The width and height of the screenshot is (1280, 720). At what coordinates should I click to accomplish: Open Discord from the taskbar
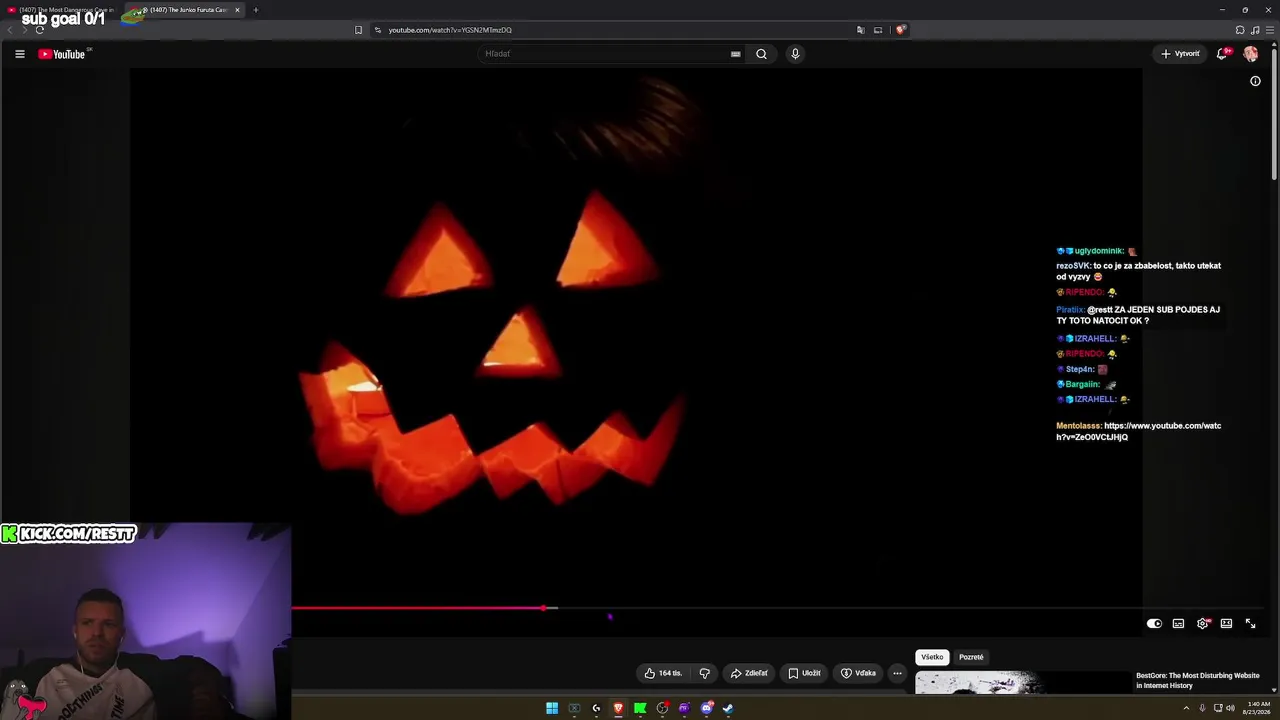tap(706, 708)
